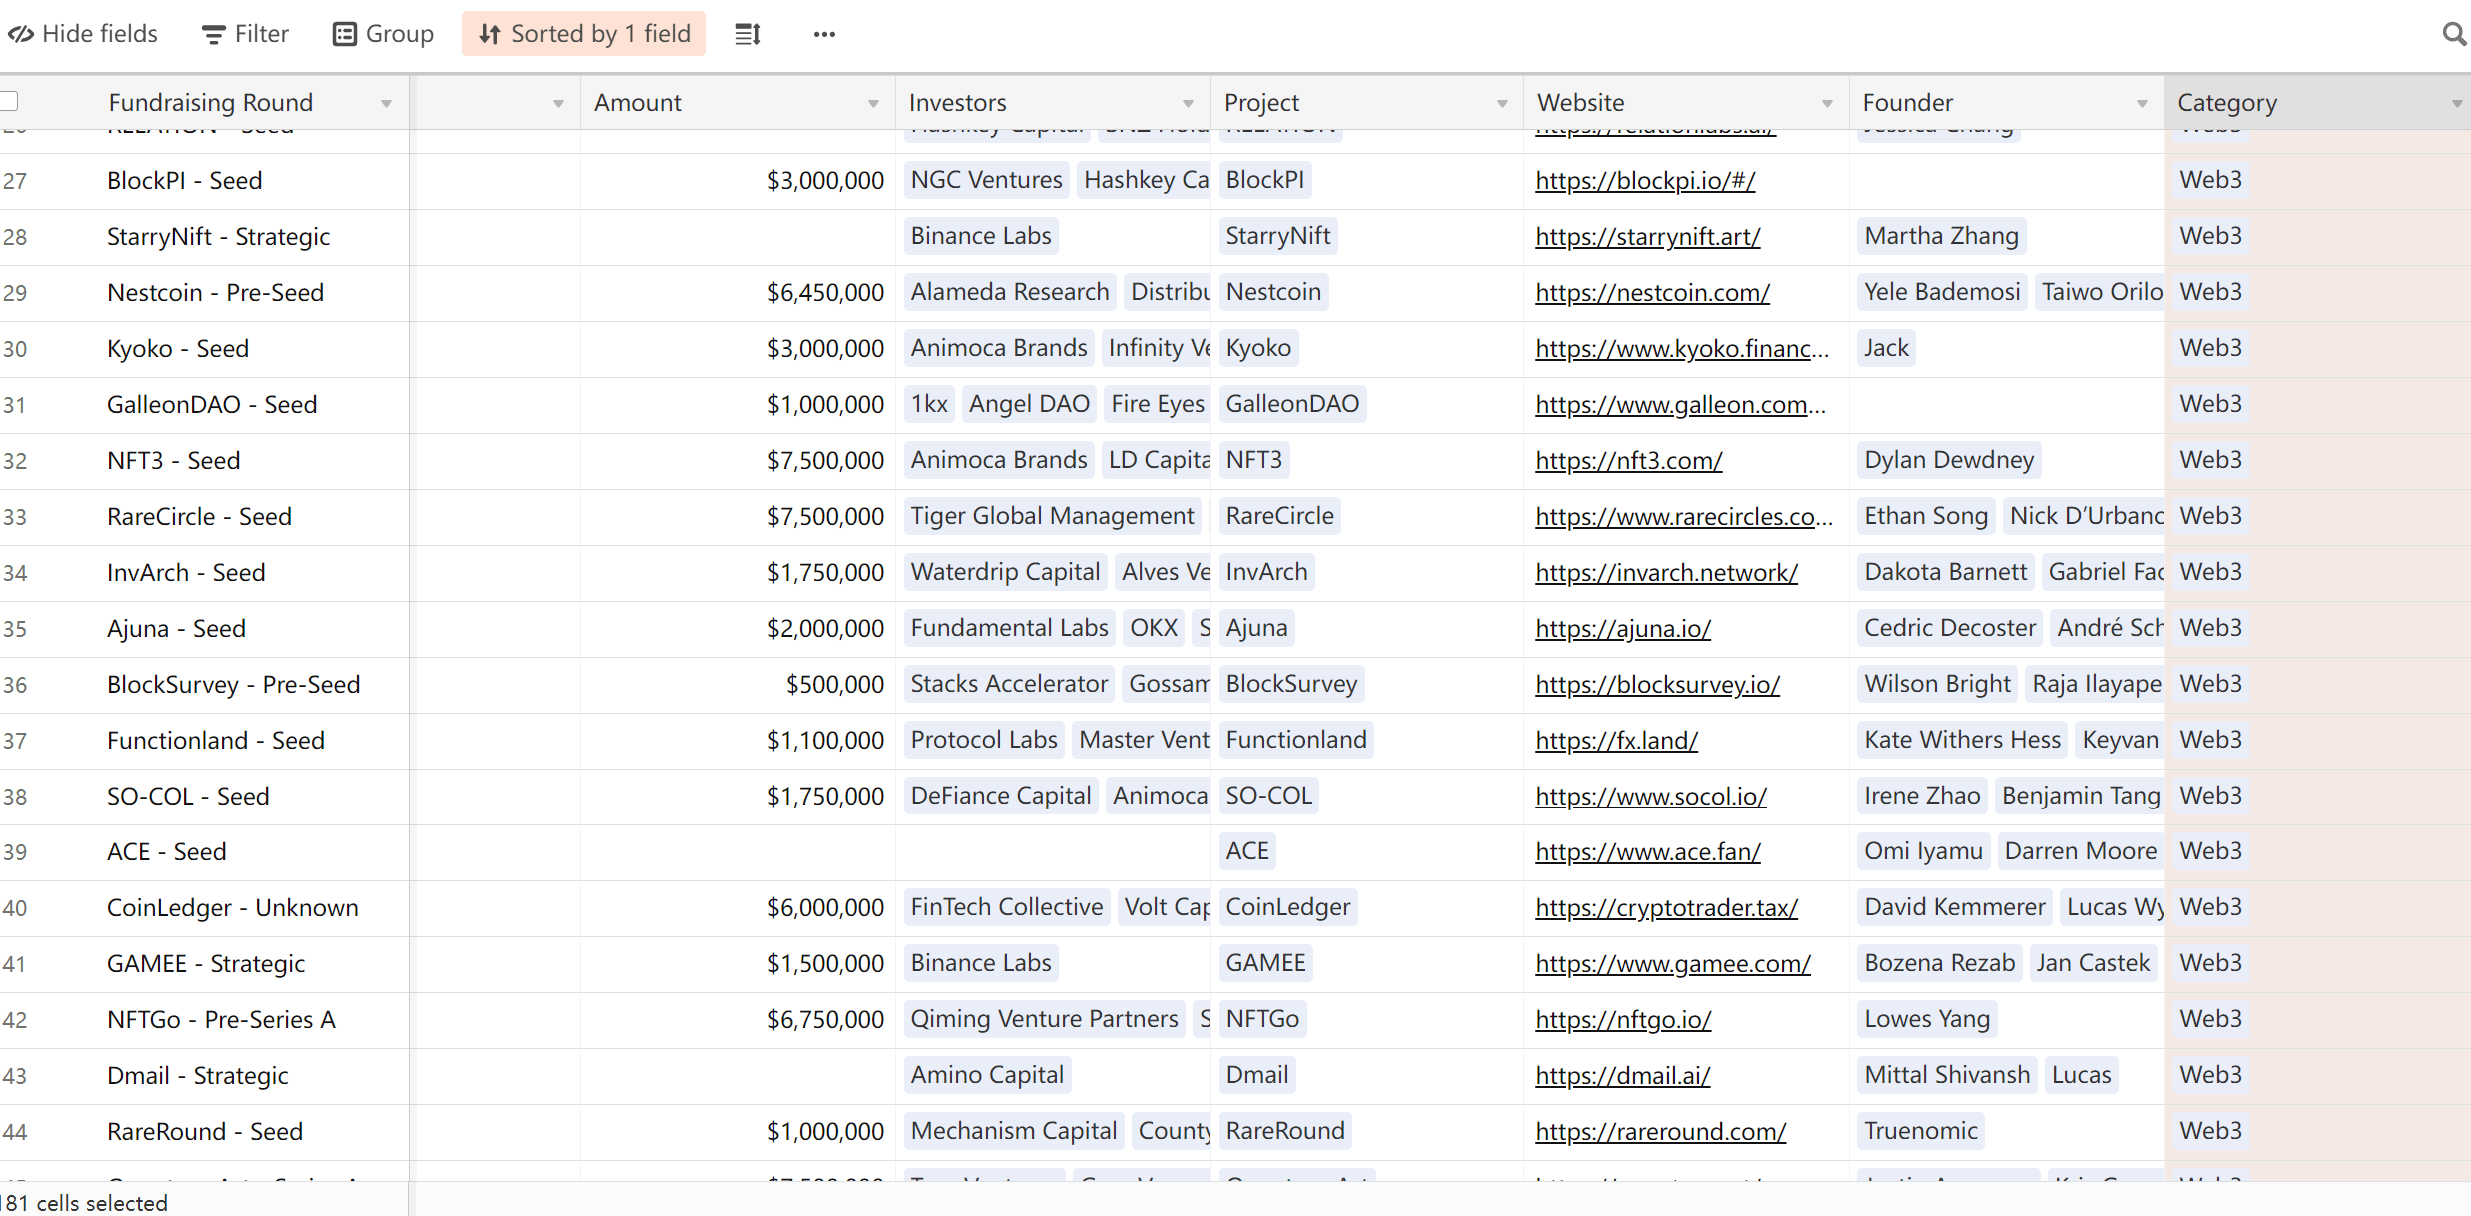Open the kyoko.finance website link
This screenshot has width=2471, height=1216.
tap(1682, 348)
